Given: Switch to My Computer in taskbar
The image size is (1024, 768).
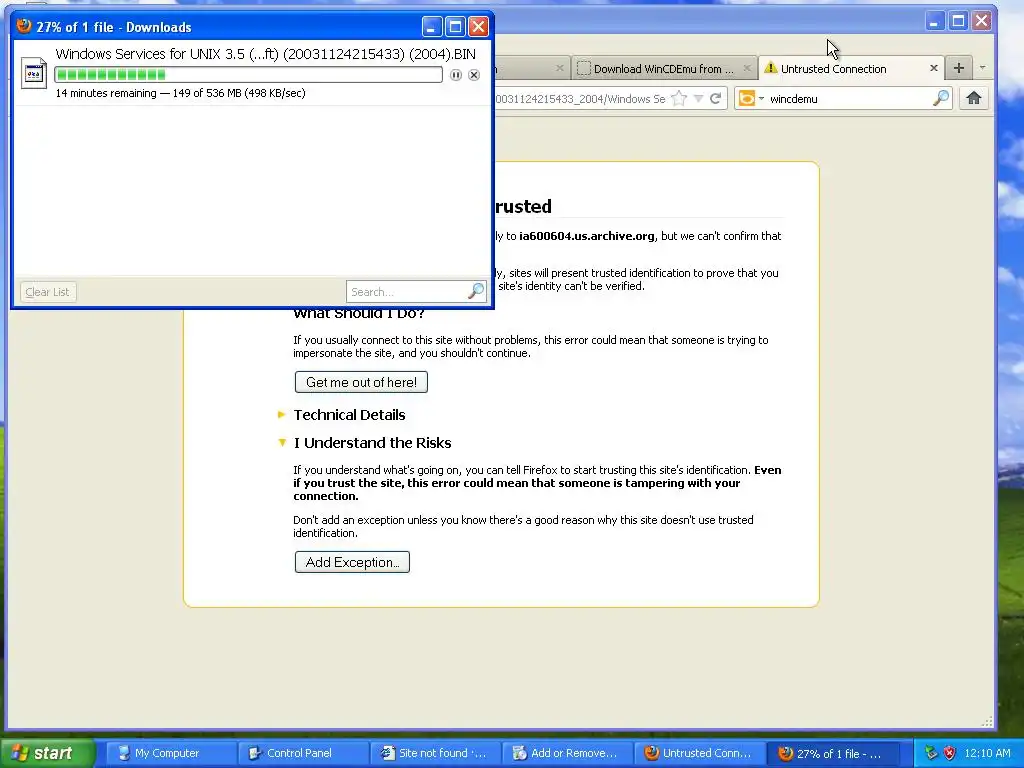Looking at the screenshot, I should pyautogui.click(x=171, y=753).
